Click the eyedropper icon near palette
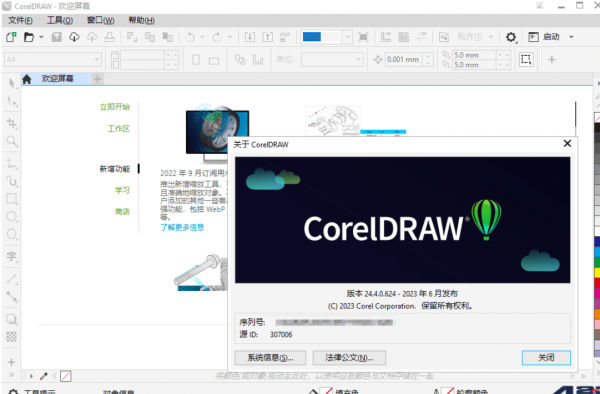 [44, 376]
